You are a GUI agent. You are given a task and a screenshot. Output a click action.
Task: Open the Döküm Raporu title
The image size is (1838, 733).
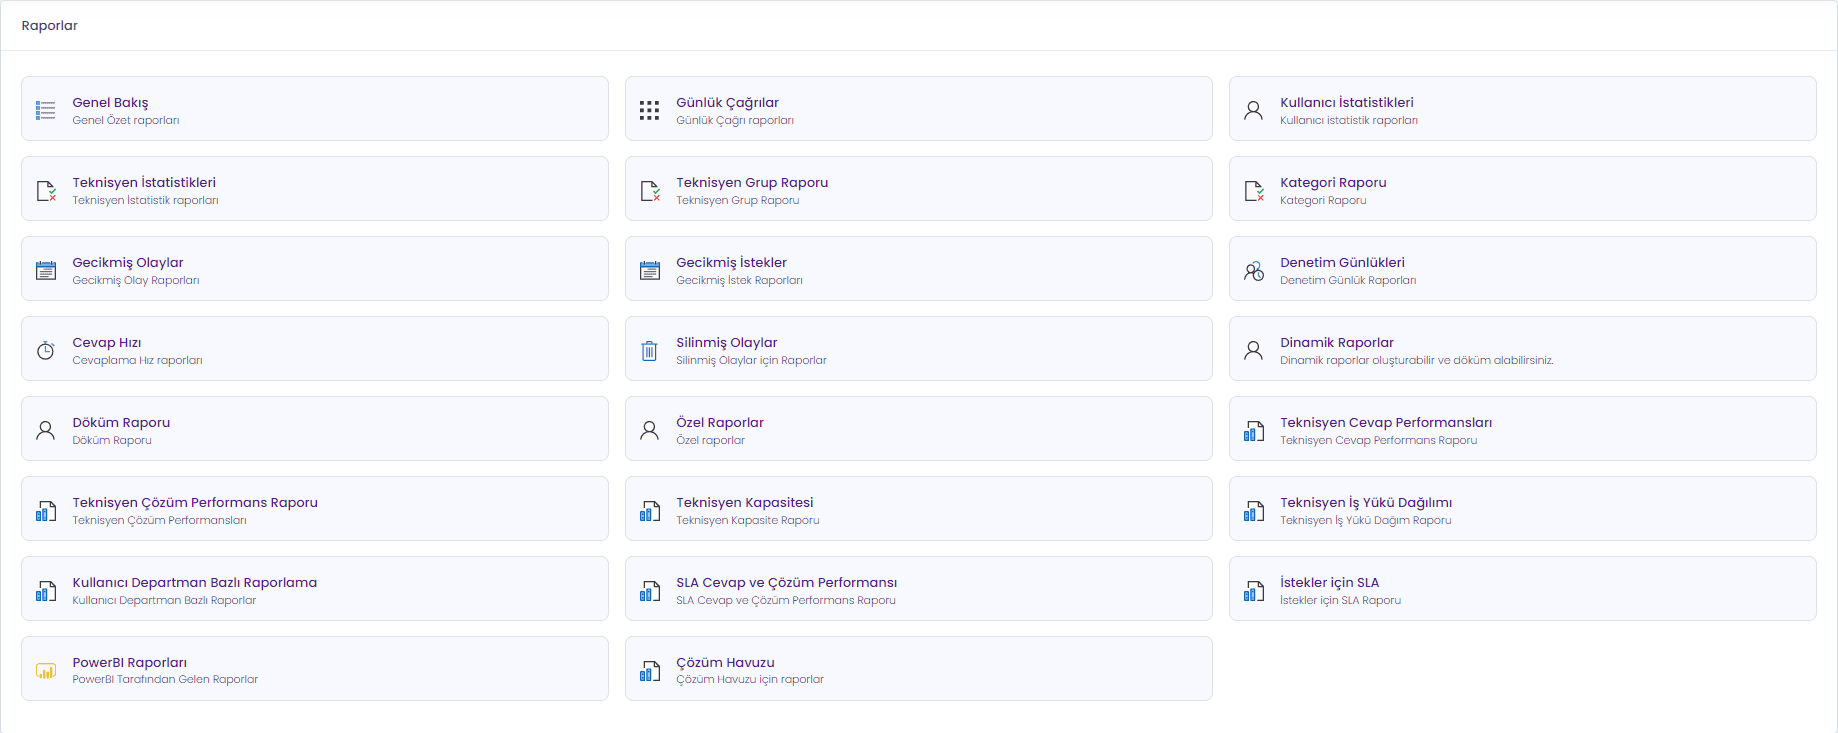click(x=121, y=422)
